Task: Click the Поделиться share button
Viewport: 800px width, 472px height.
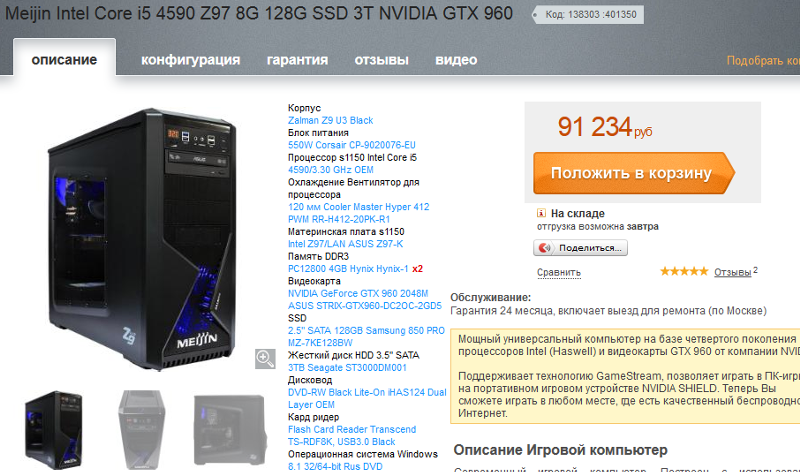Action: tap(581, 248)
